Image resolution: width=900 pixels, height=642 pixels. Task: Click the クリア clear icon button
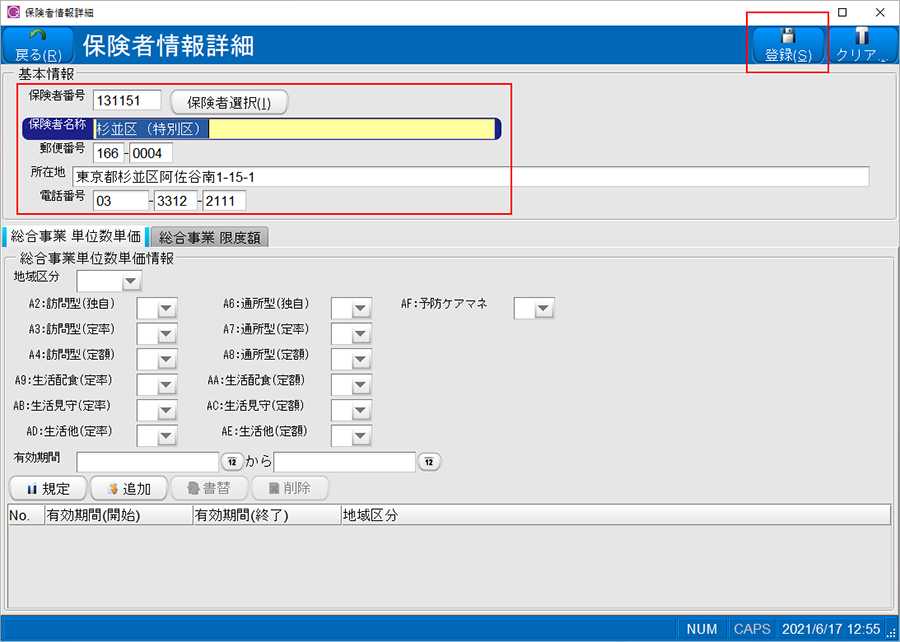pyautogui.click(x=862, y=36)
